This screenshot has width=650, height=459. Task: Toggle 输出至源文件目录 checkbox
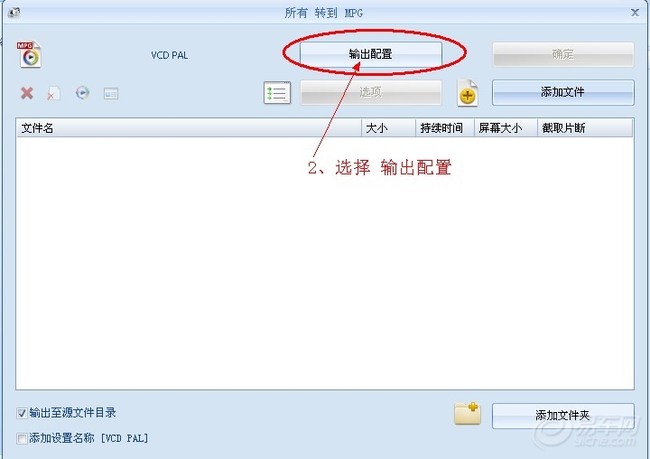22,413
